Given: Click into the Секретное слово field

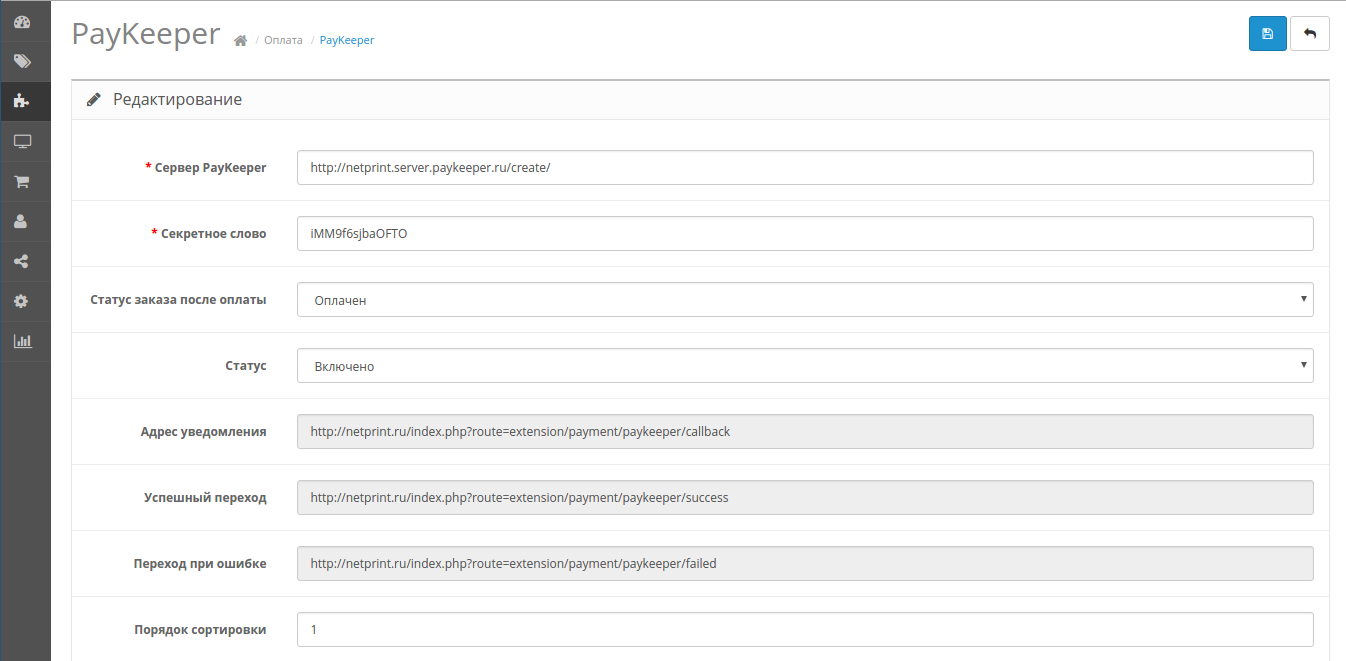Looking at the screenshot, I should pyautogui.click(x=805, y=234).
